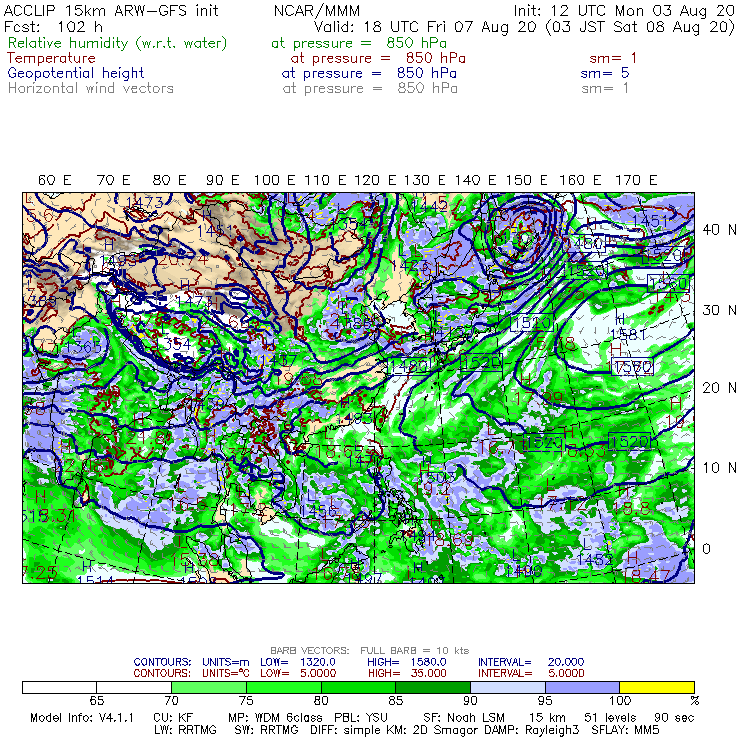The image size is (740, 740).
Task: Click the lavender 95–100 humidity legend swatch
Action: coord(582,687)
